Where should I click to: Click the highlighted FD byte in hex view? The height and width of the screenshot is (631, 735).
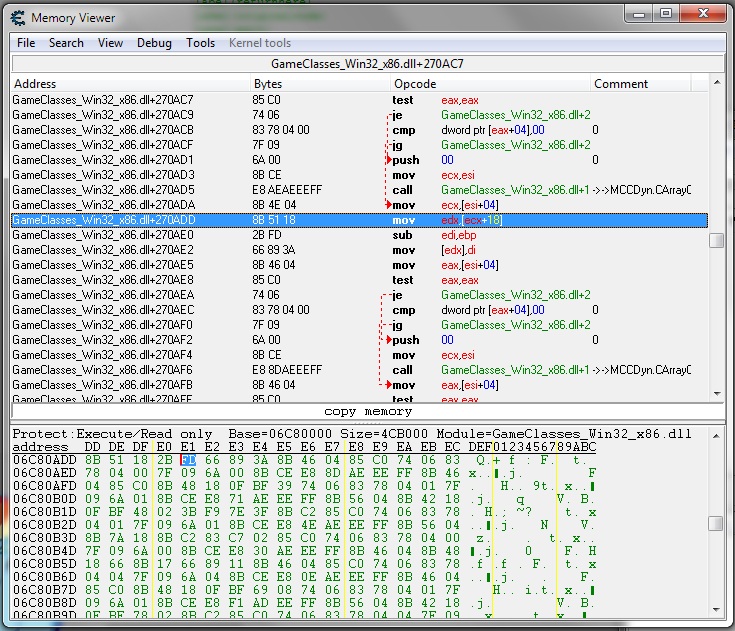[188, 460]
